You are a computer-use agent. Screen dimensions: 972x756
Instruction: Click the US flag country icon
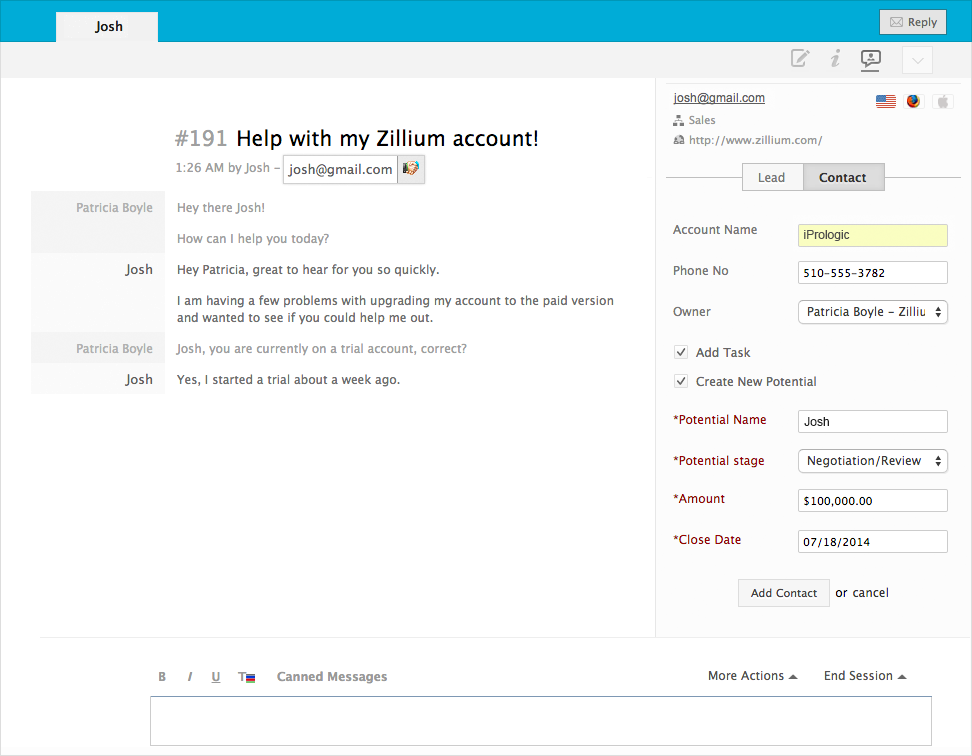(x=885, y=101)
